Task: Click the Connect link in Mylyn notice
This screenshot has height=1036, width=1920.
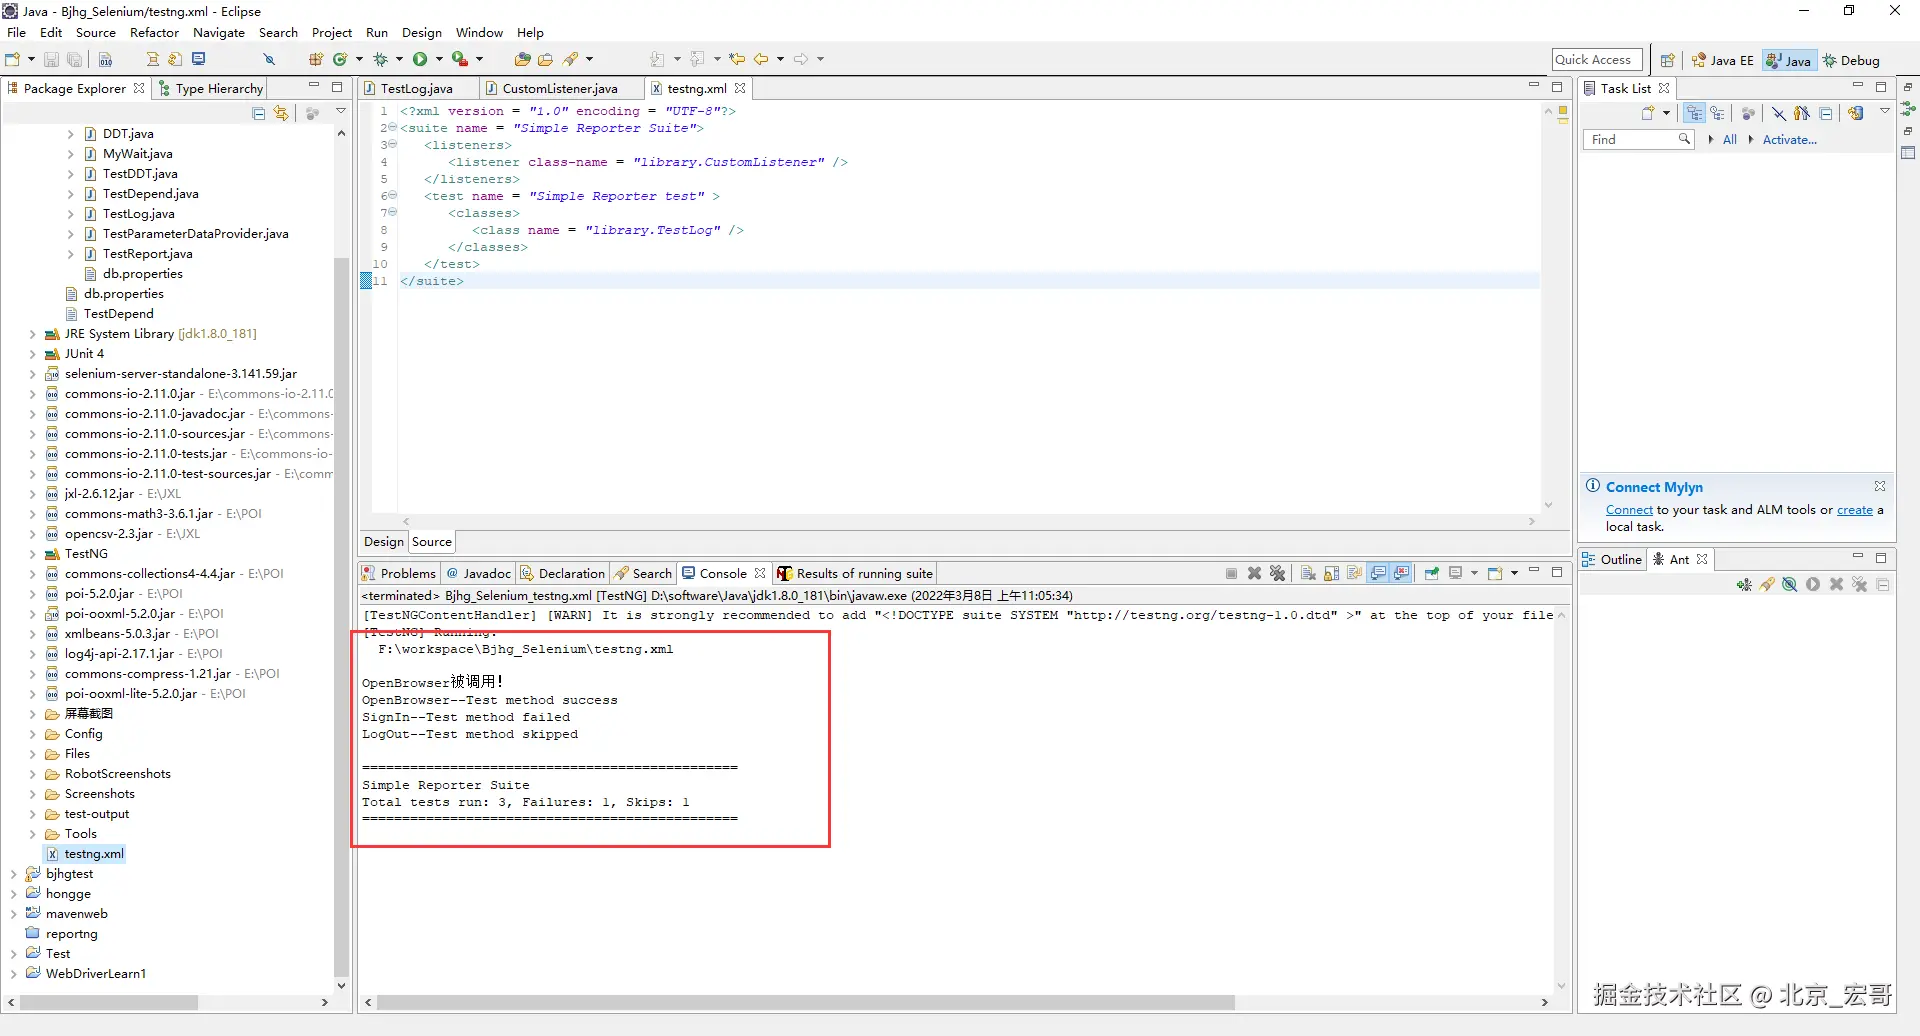Action: tap(1629, 510)
